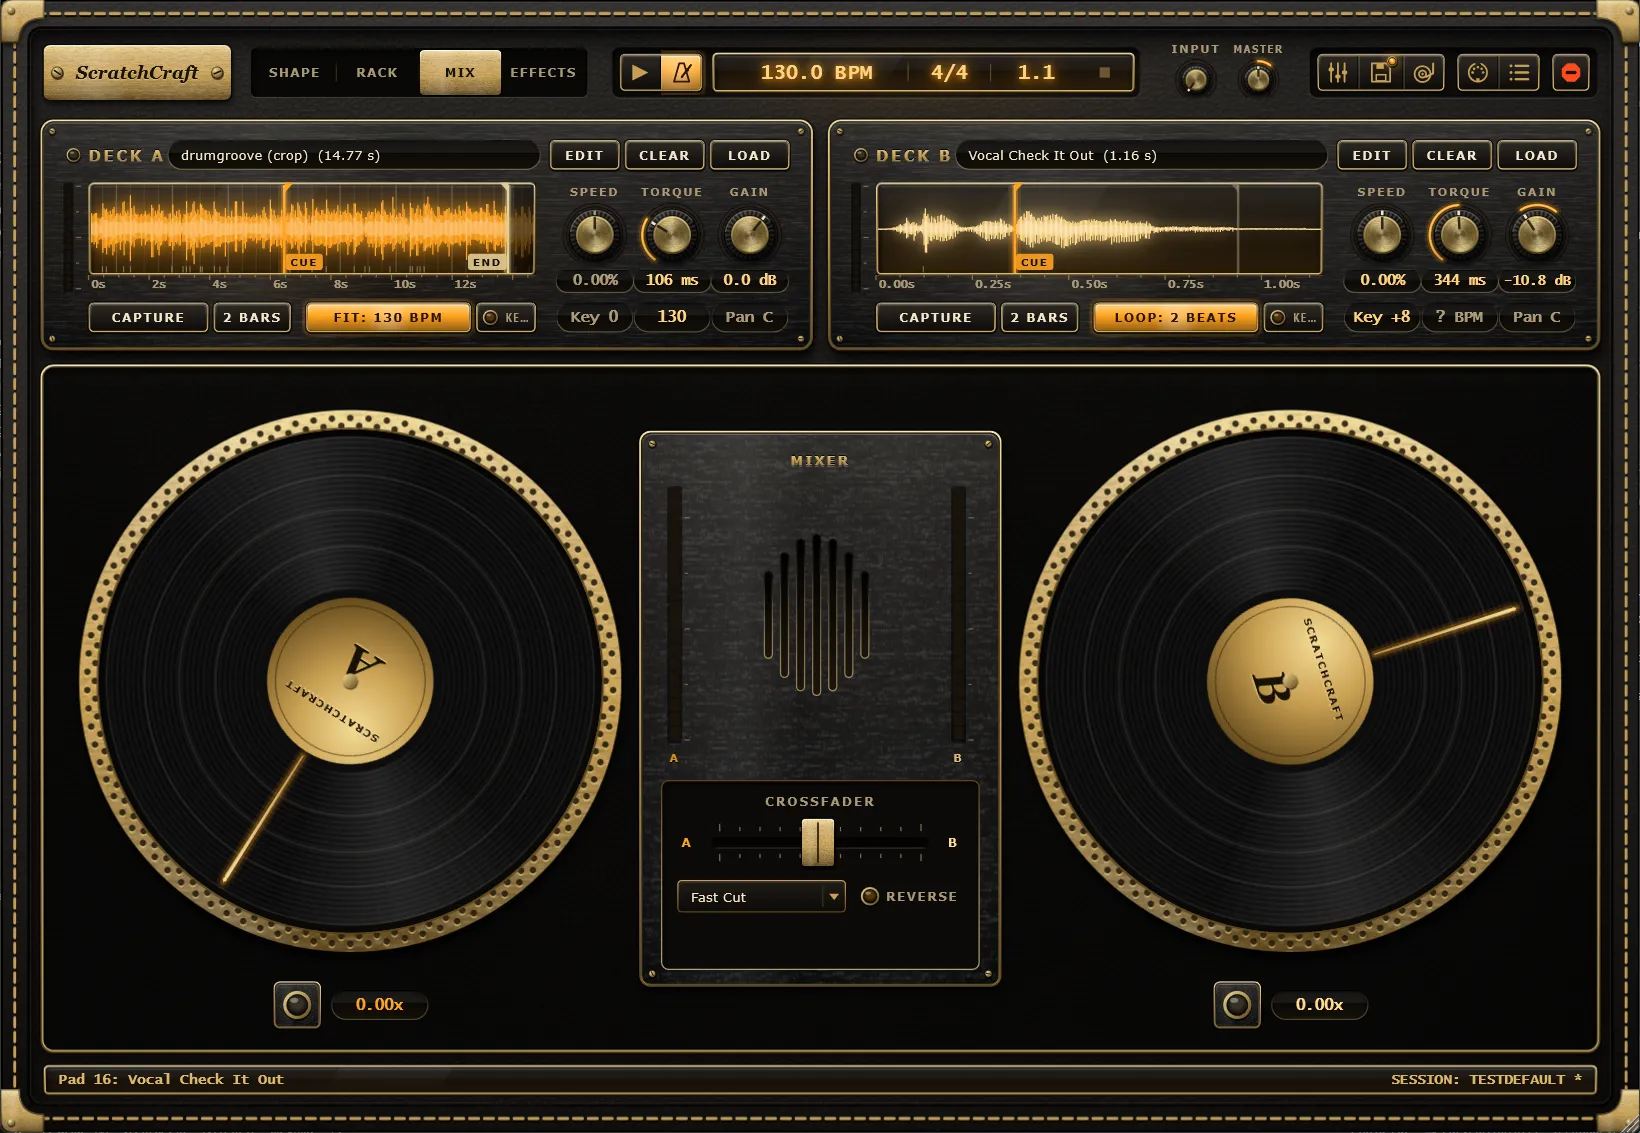The image size is (1640, 1133).
Task: Click the MASTER volume knob
Action: point(1258,79)
